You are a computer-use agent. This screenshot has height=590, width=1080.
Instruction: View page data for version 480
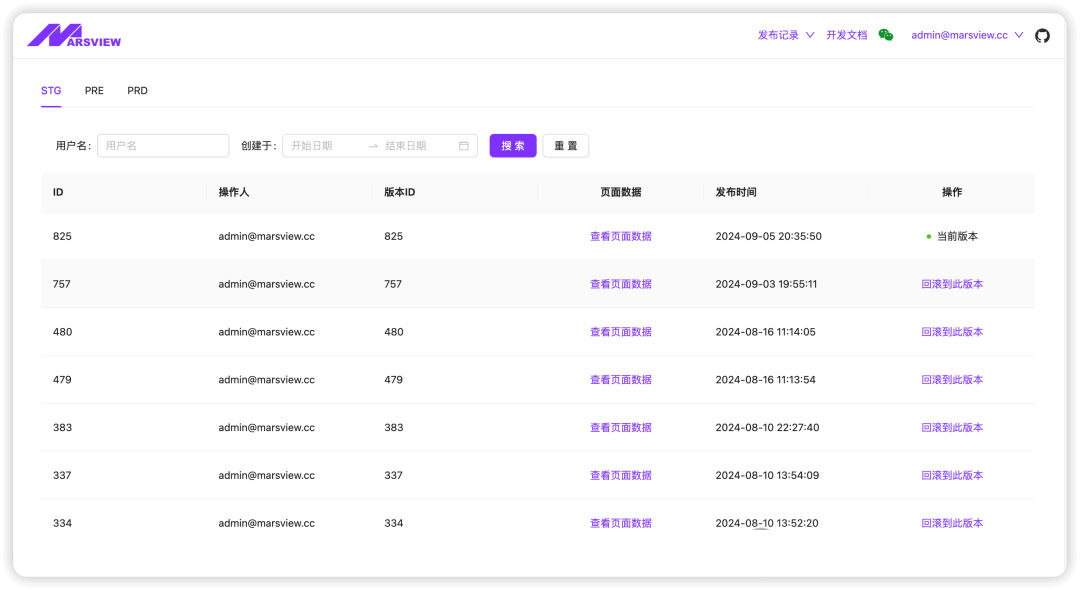coord(620,332)
